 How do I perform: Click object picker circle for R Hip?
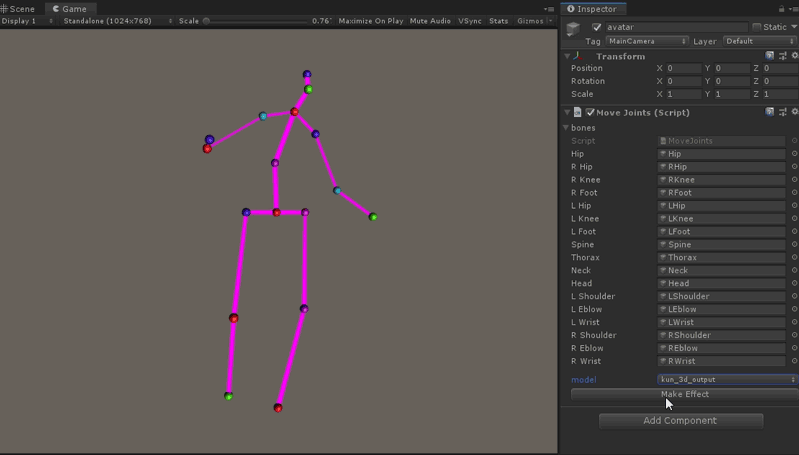tap(794, 166)
